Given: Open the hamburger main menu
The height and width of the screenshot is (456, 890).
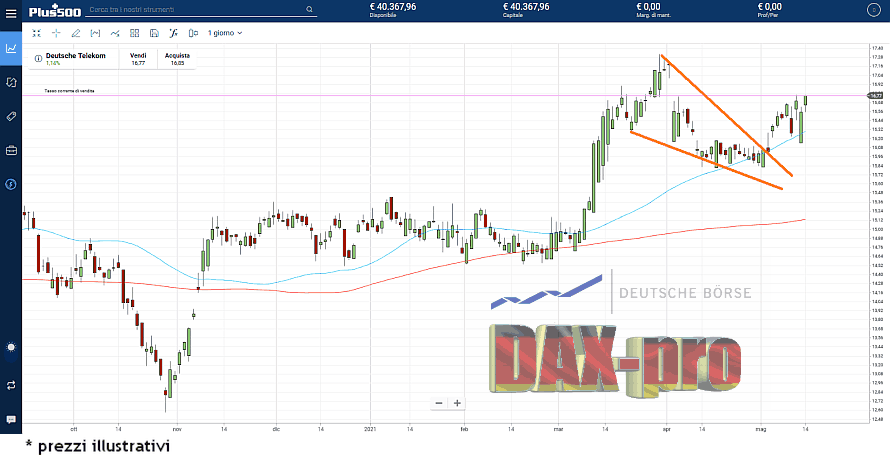Looking at the screenshot, I should (11, 12).
